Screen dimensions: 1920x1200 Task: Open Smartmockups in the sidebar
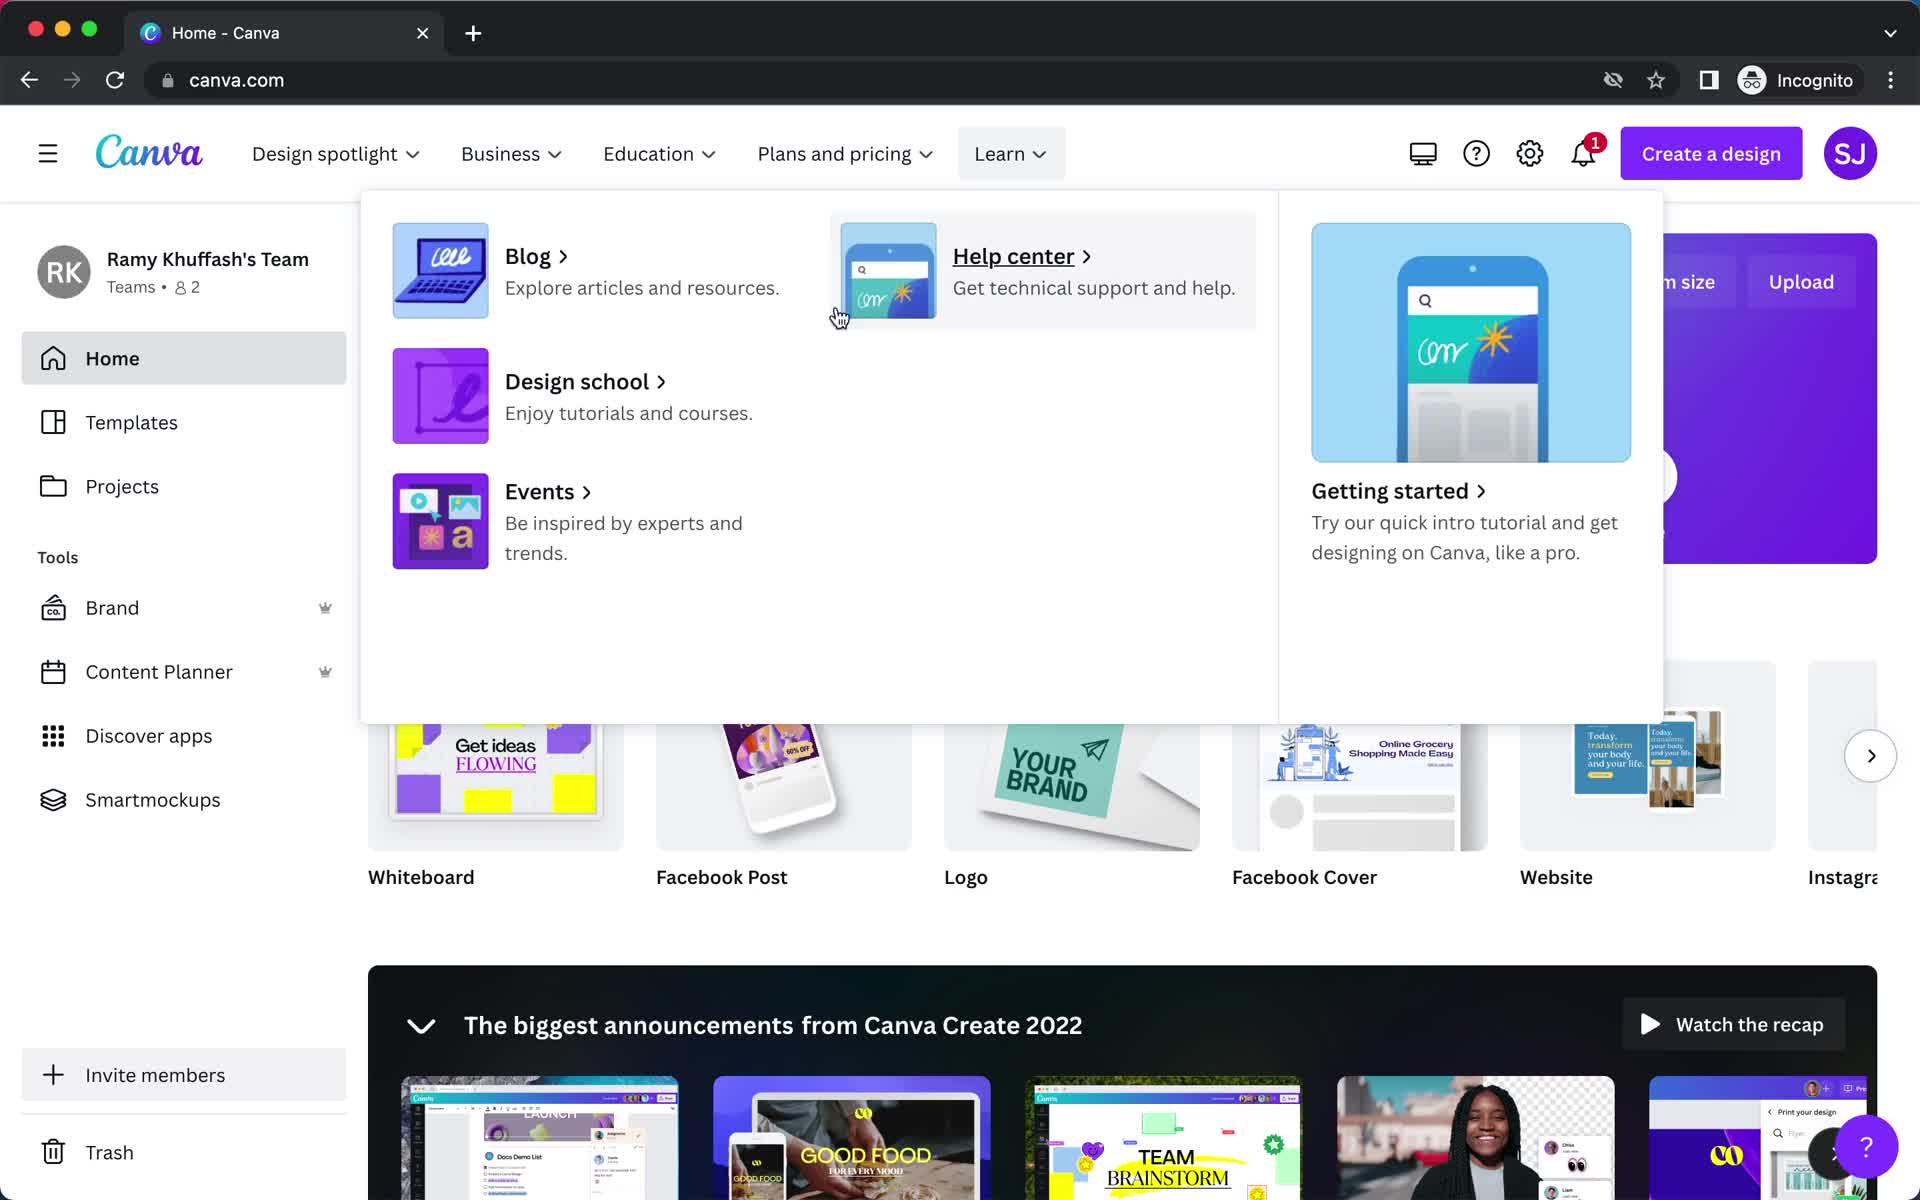pos(184,800)
